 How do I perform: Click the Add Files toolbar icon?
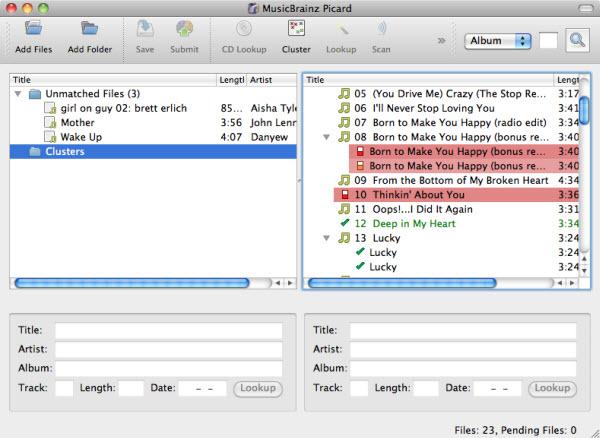34,30
